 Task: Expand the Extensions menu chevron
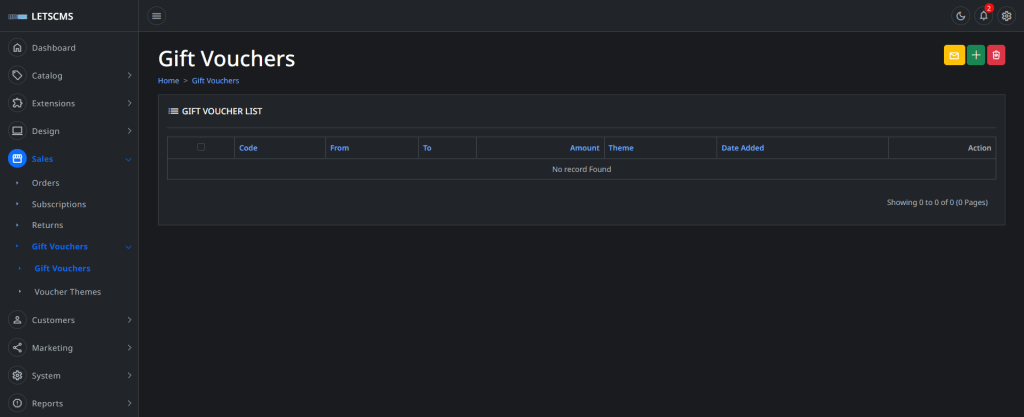pyautogui.click(x=129, y=103)
